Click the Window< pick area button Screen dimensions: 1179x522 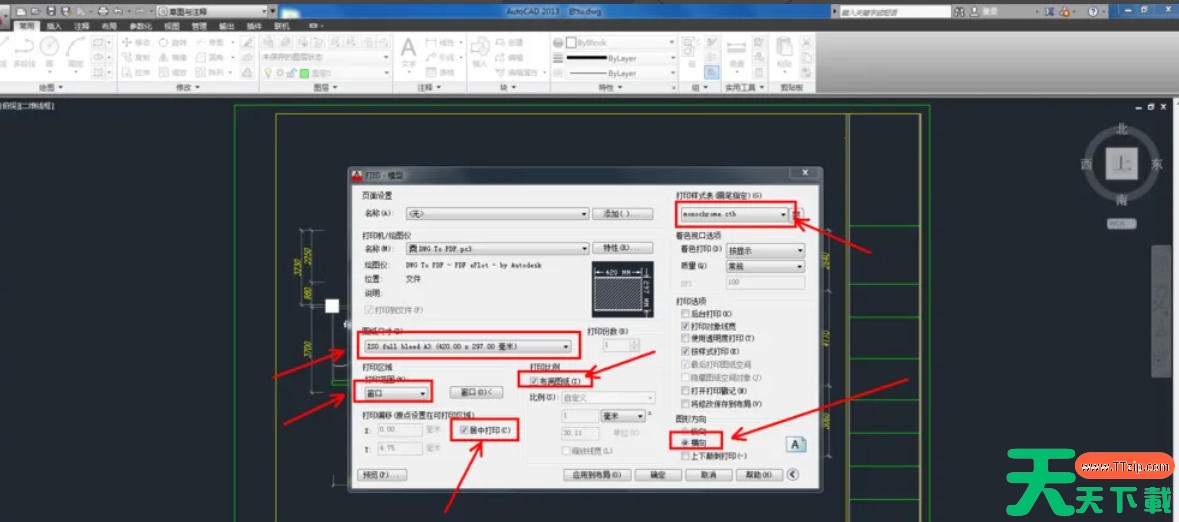click(x=476, y=392)
